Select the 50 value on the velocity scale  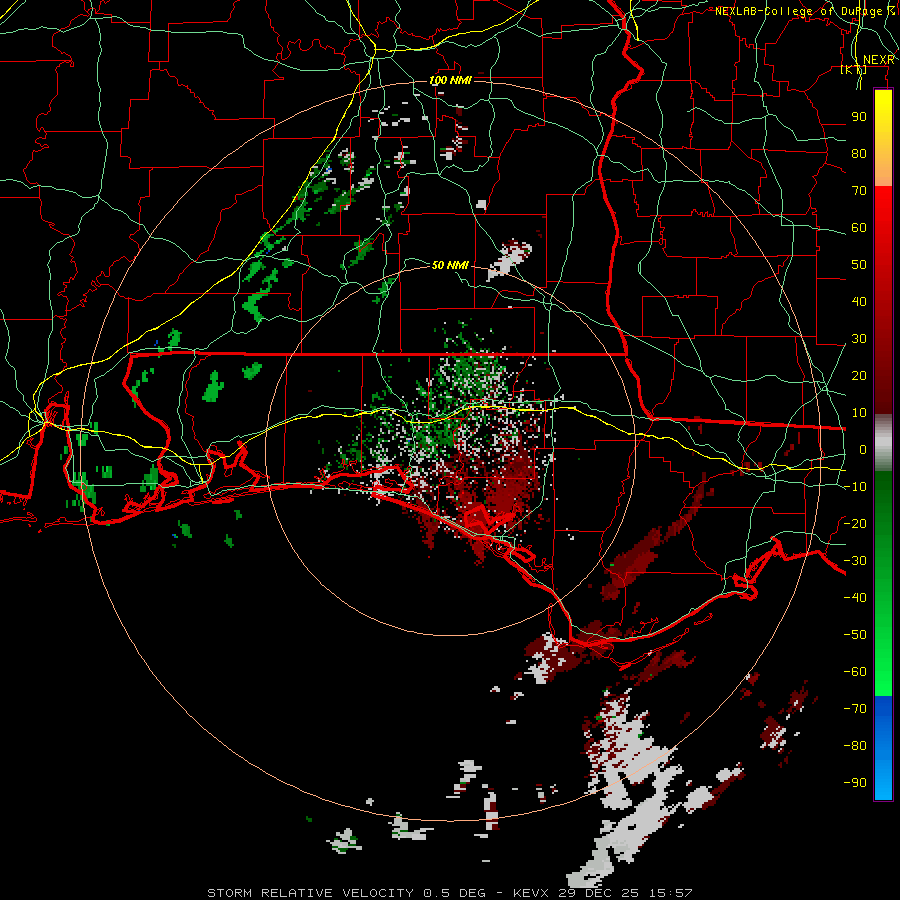[859, 265]
